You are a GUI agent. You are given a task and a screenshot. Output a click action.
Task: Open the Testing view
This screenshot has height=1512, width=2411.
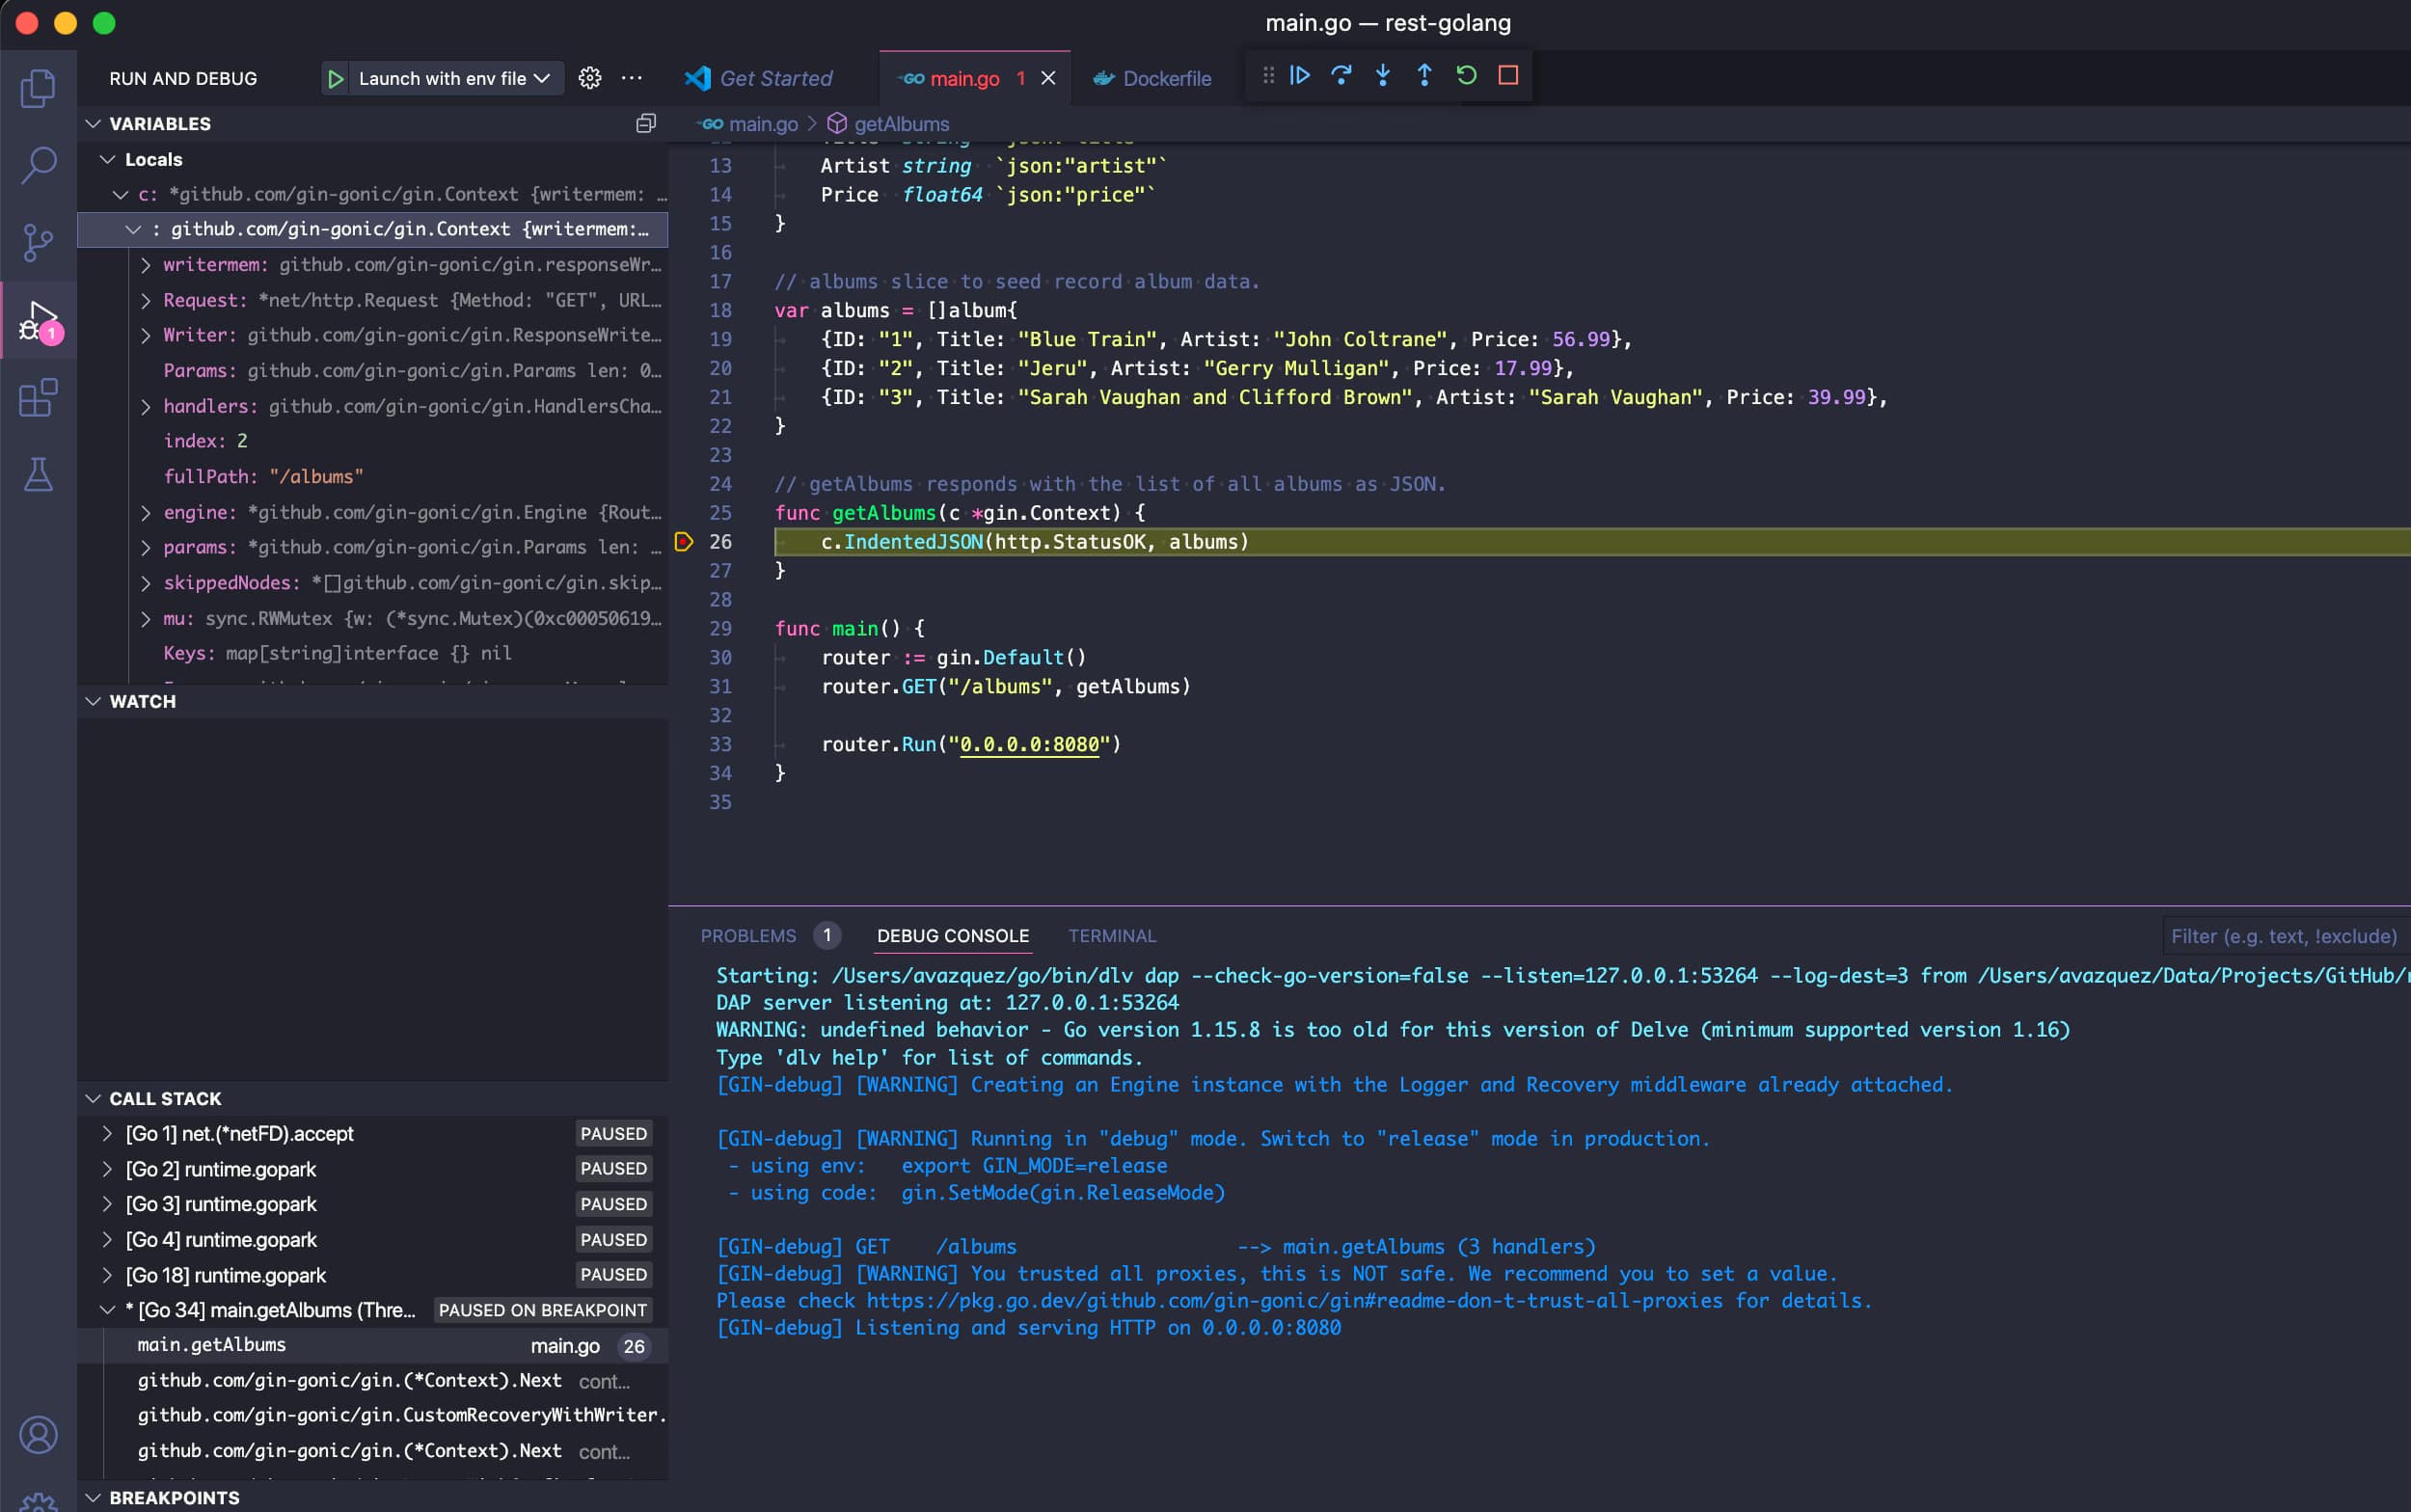tap(38, 476)
